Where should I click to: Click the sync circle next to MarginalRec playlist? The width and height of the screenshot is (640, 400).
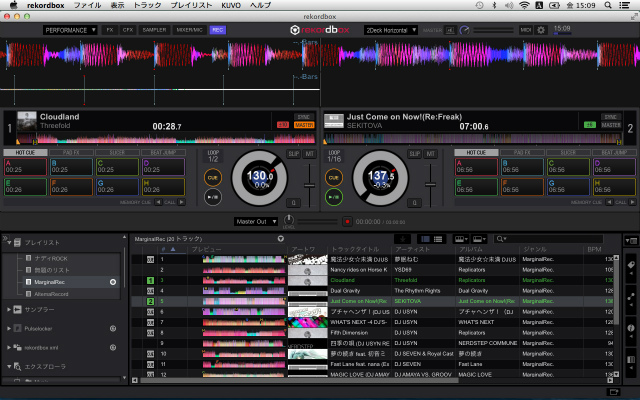113,282
